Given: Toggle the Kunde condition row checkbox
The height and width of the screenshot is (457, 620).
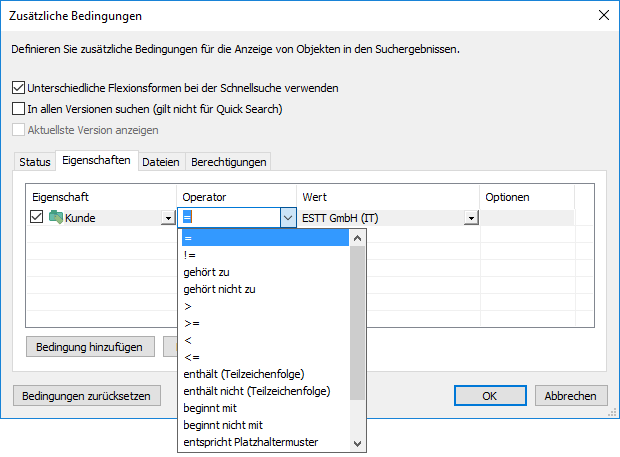Looking at the screenshot, I should [x=37, y=218].
